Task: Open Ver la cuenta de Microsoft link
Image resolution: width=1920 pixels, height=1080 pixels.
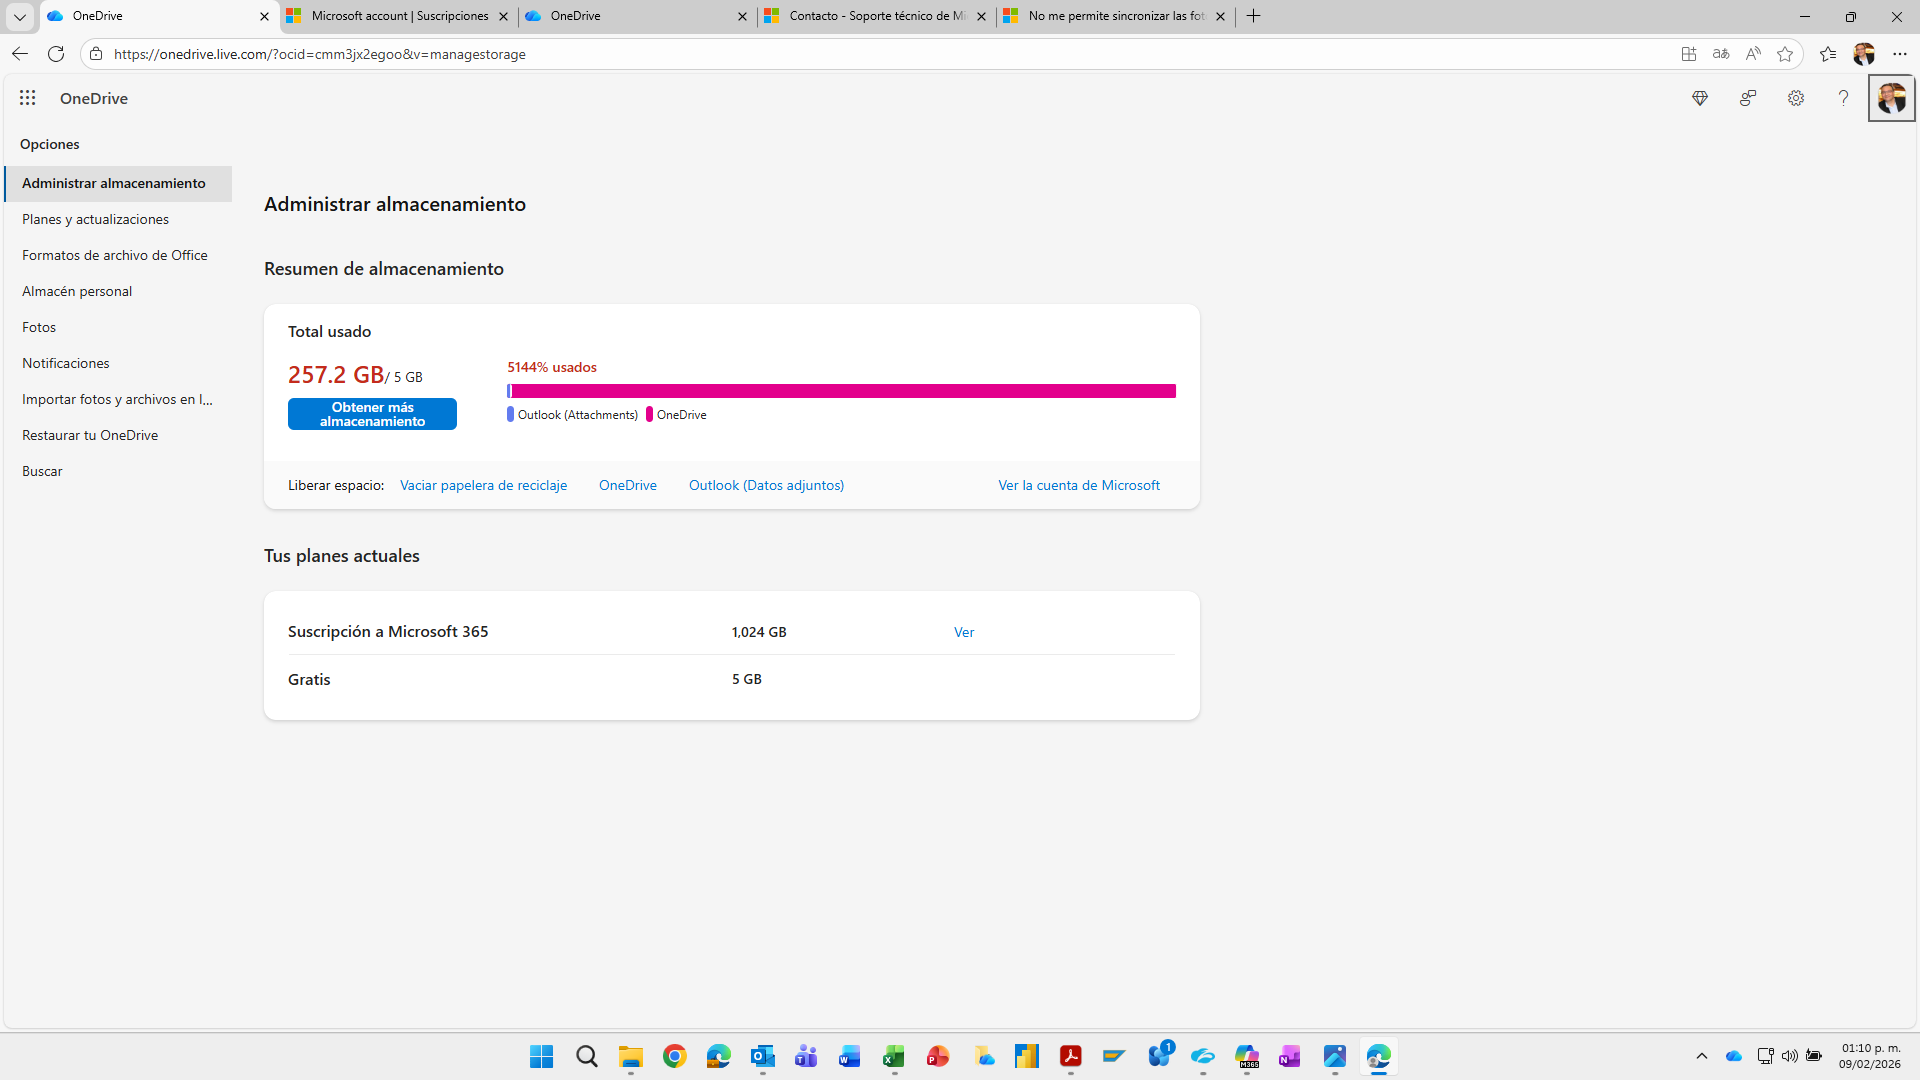Action: (1079, 485)
